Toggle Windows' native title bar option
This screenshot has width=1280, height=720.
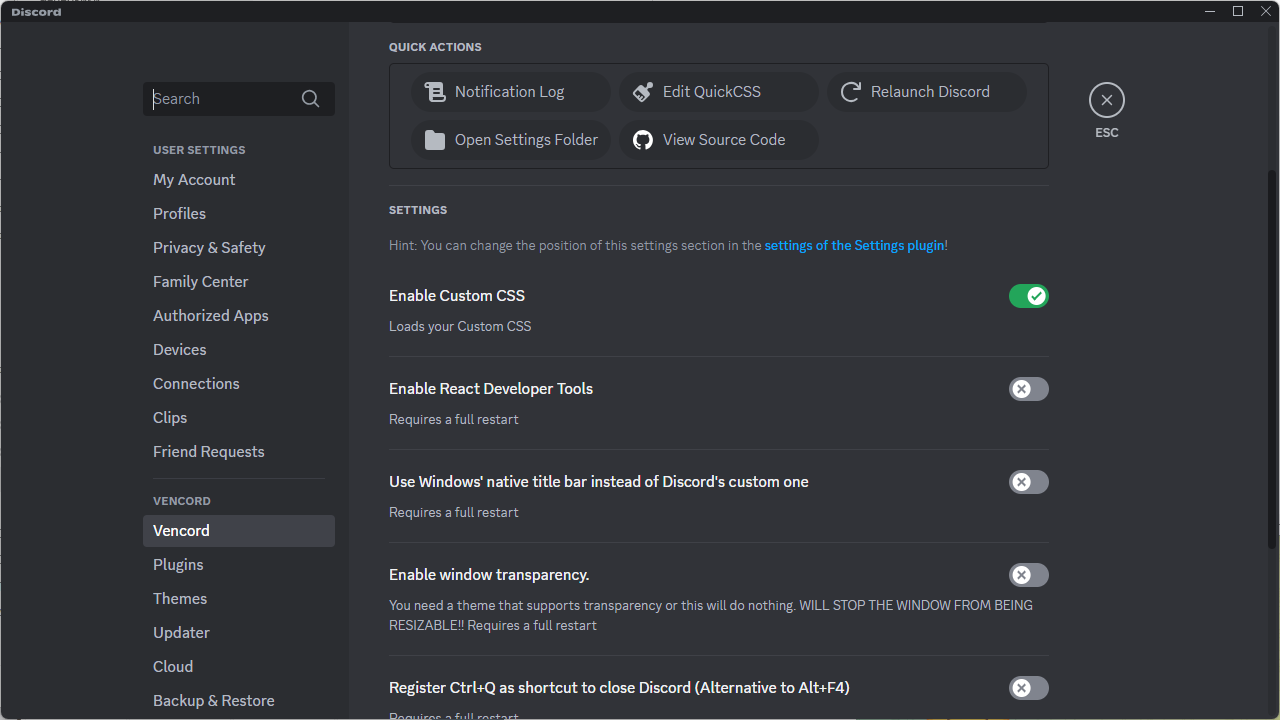1028,482
